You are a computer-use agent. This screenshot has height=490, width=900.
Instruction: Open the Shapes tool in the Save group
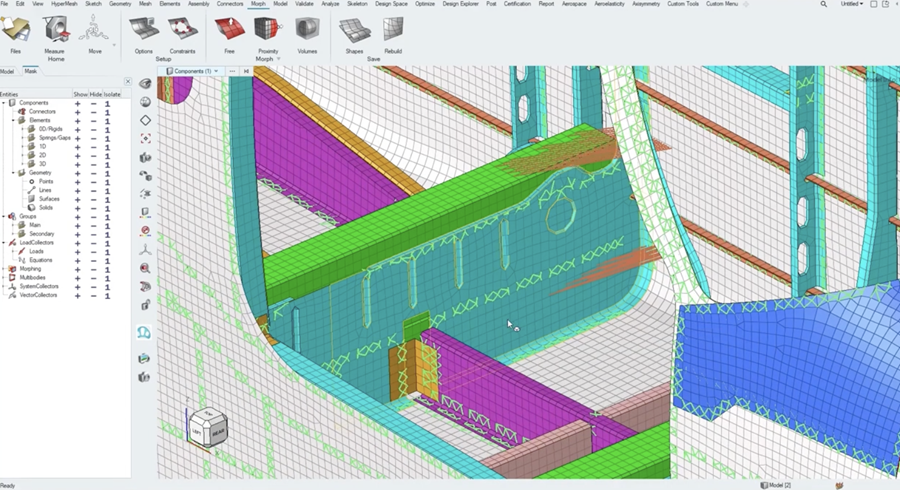(x=354, y=34)
